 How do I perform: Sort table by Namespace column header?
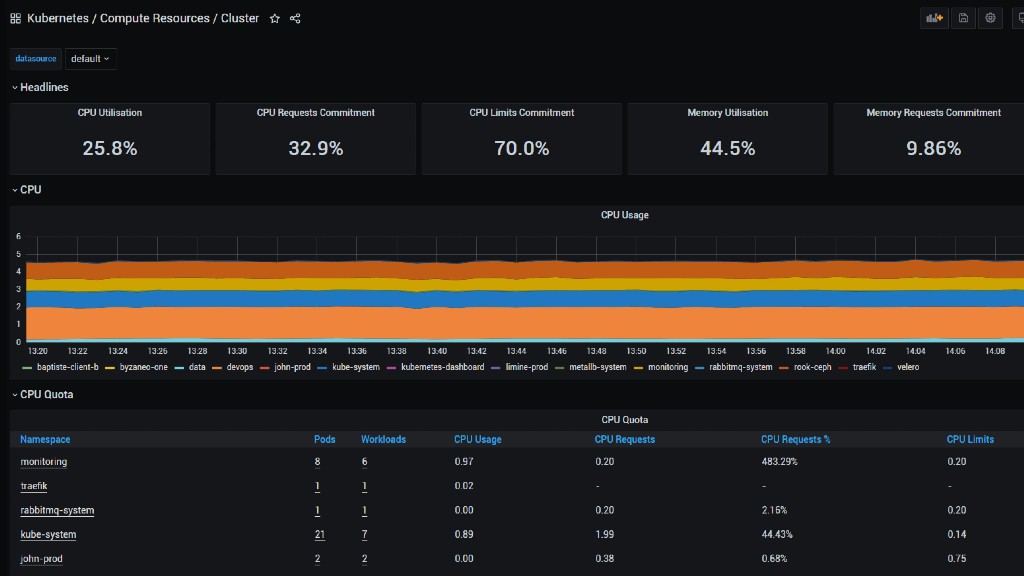pos(45,440)
